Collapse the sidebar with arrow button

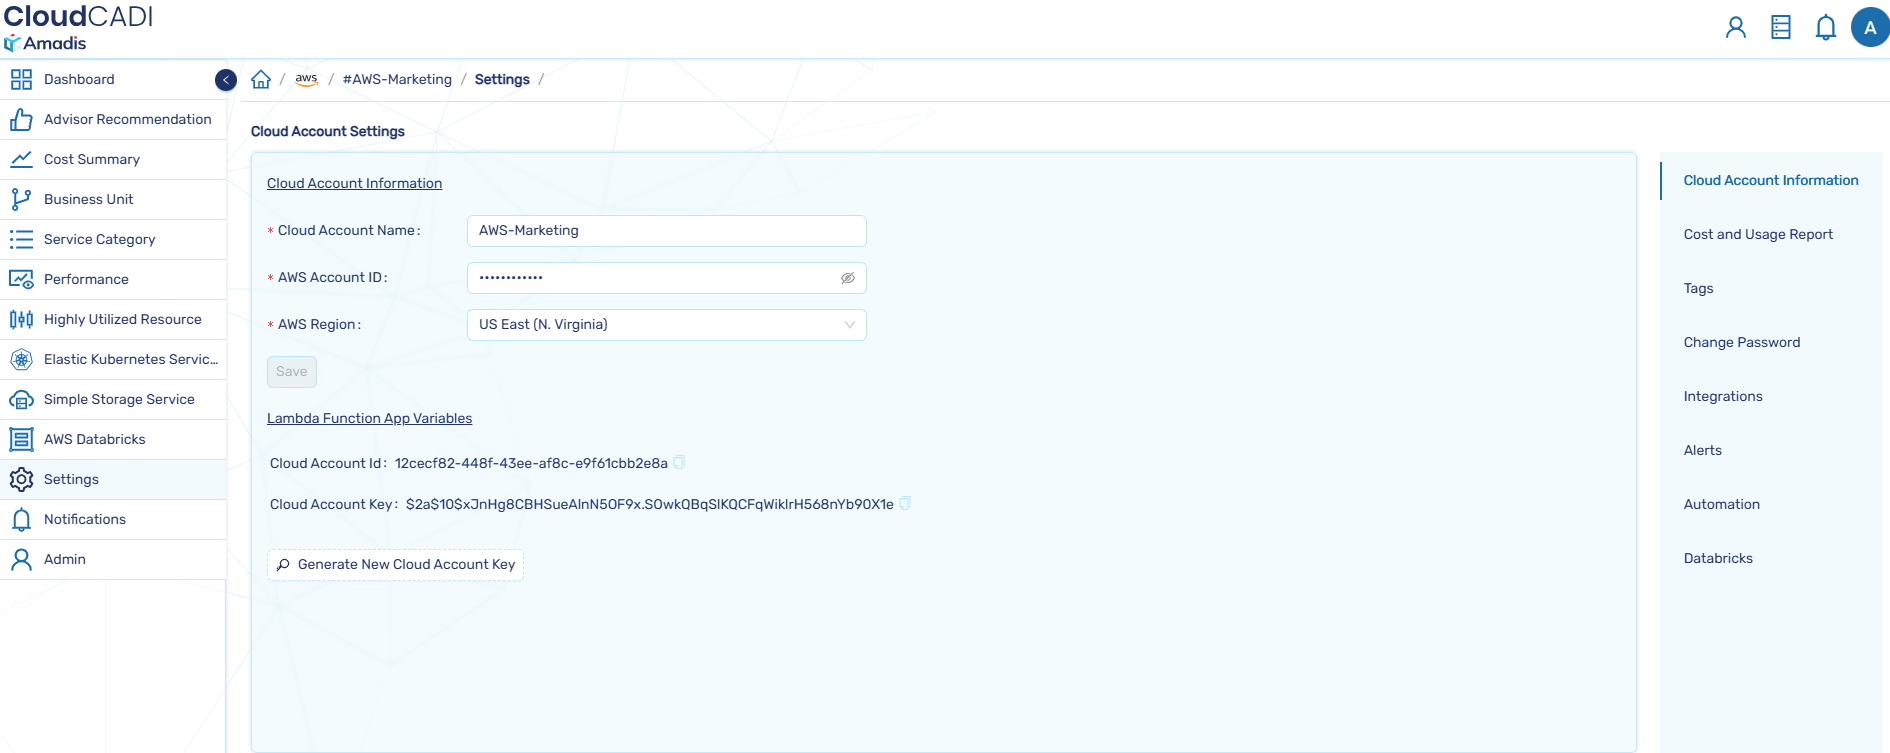[226, 80]
